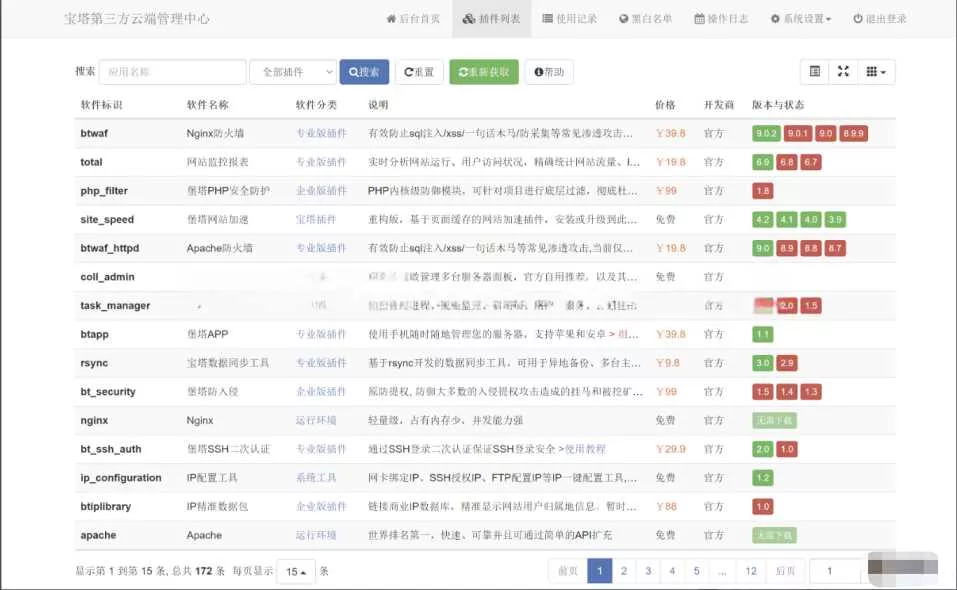Screen dimensions: 957x590
Task: Toggle site_speed version 4.2 badge
Action: click(x=763, y=220)
